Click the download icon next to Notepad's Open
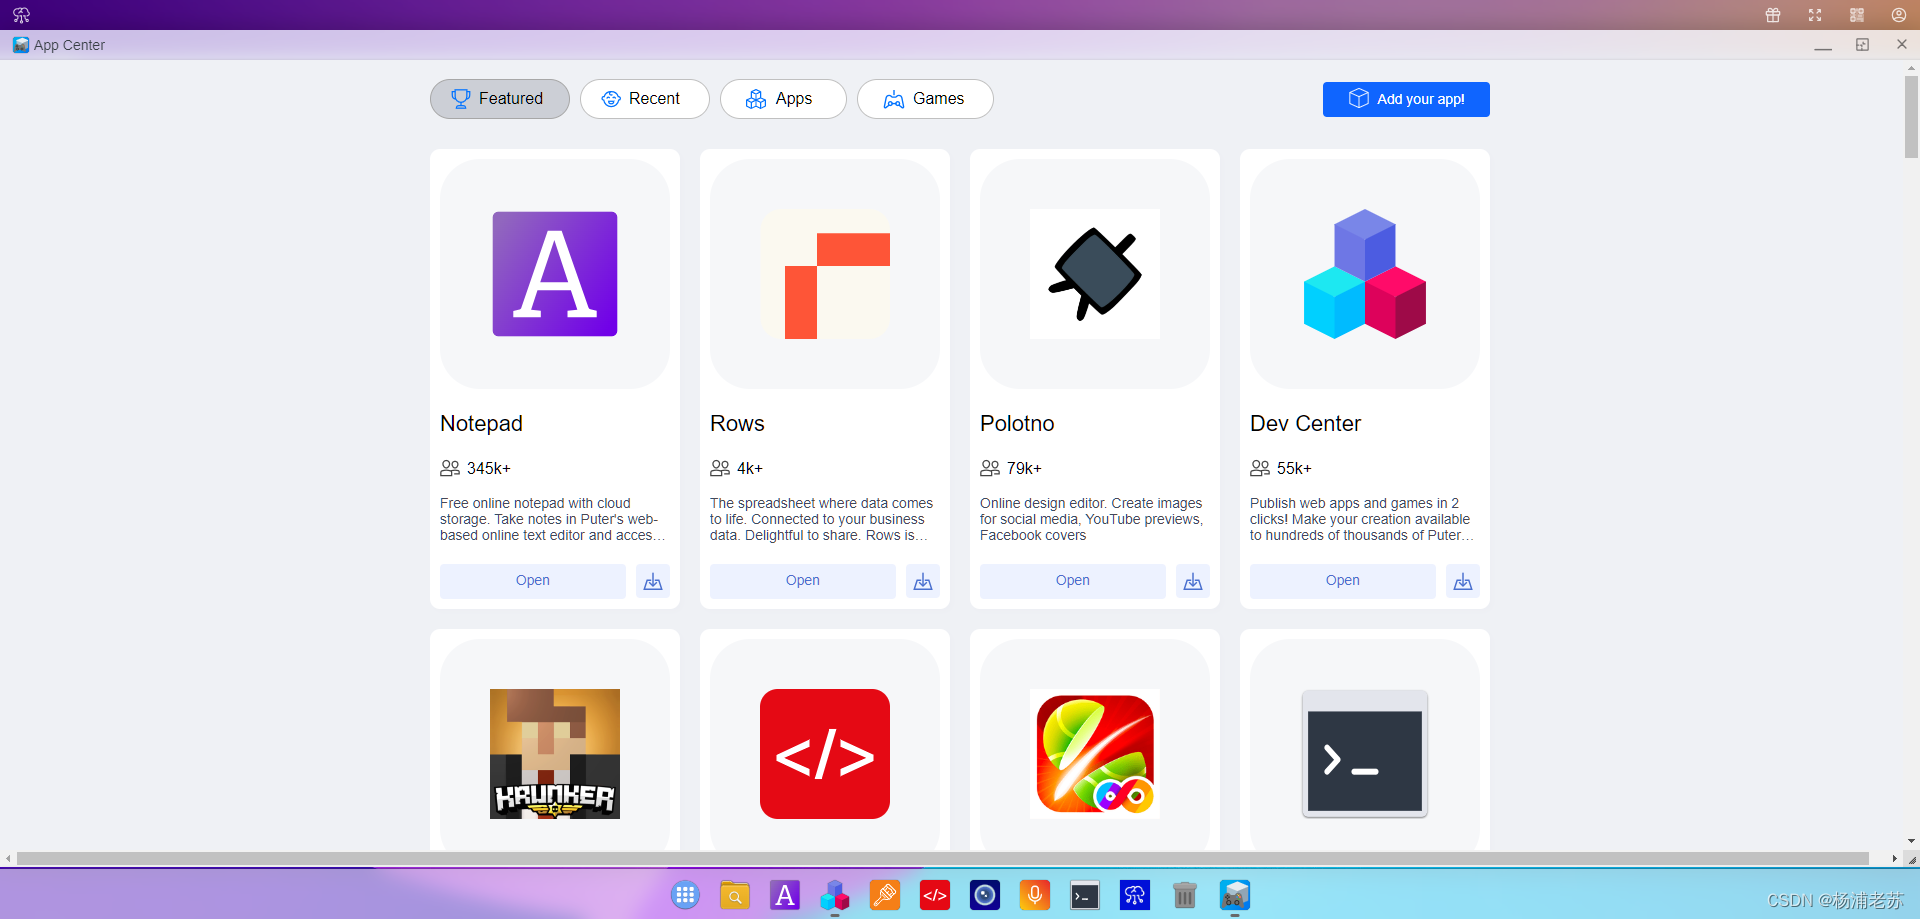The height and width of the screenshot is (919, 1920). [x=653, y=581]
